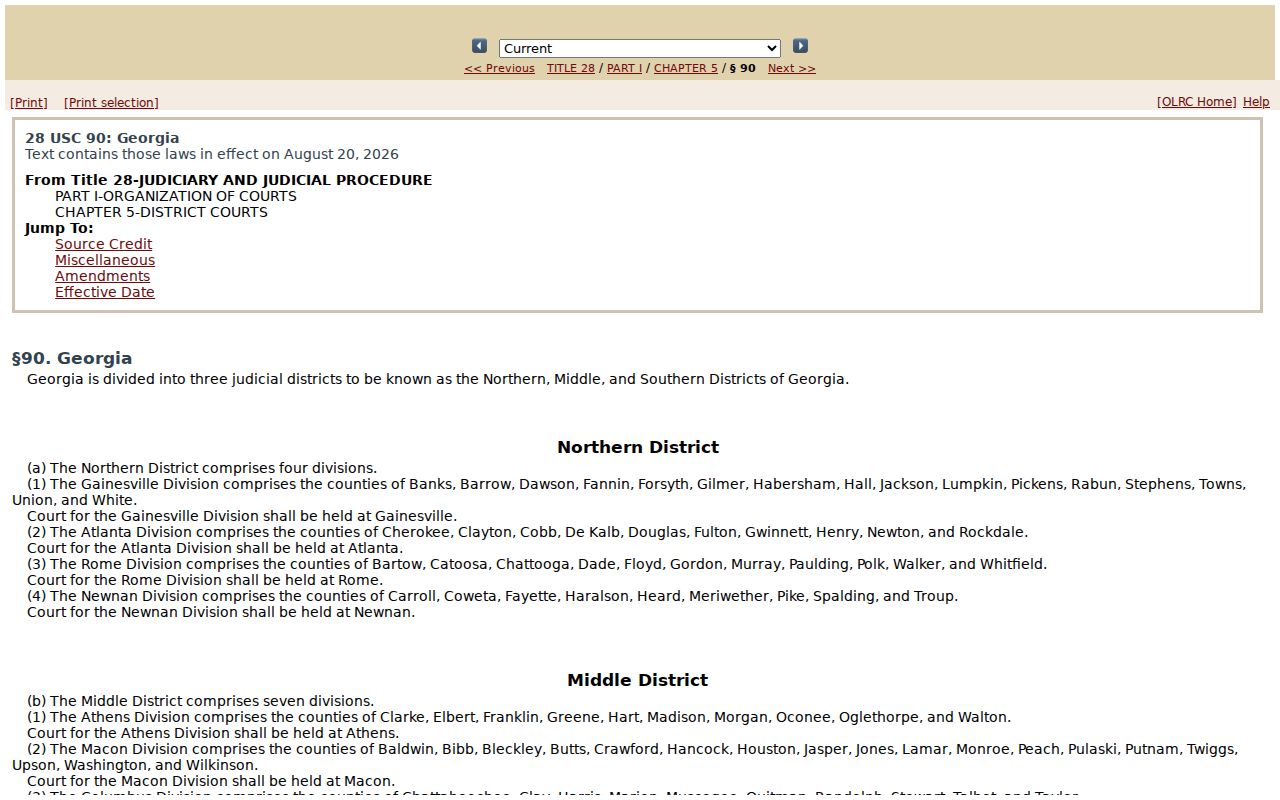Click "From Title 28-JUDICIARY AND JUDICIAL PROCEDURE" heading

click(x=229, y=180)
